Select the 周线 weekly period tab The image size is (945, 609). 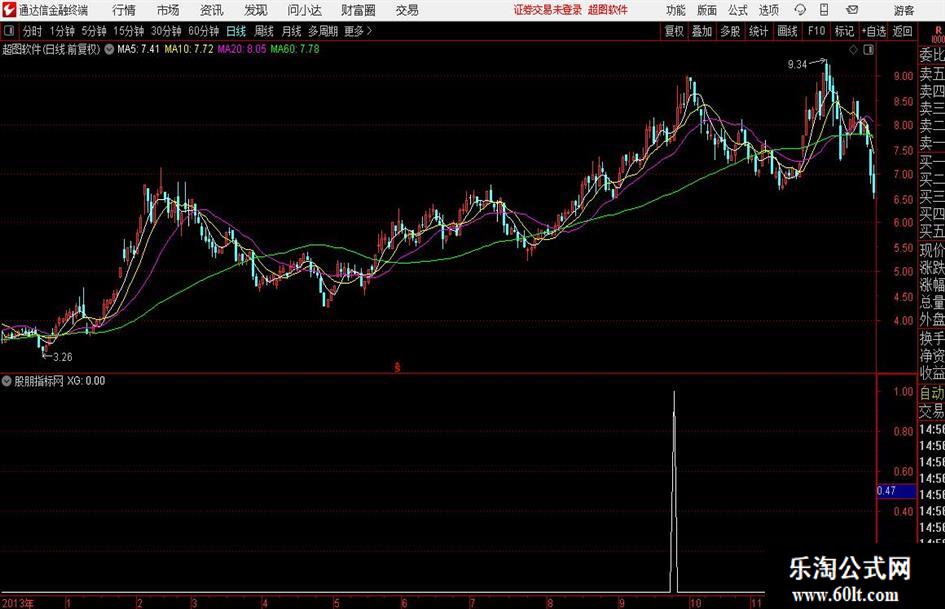[x=264, y=31]
